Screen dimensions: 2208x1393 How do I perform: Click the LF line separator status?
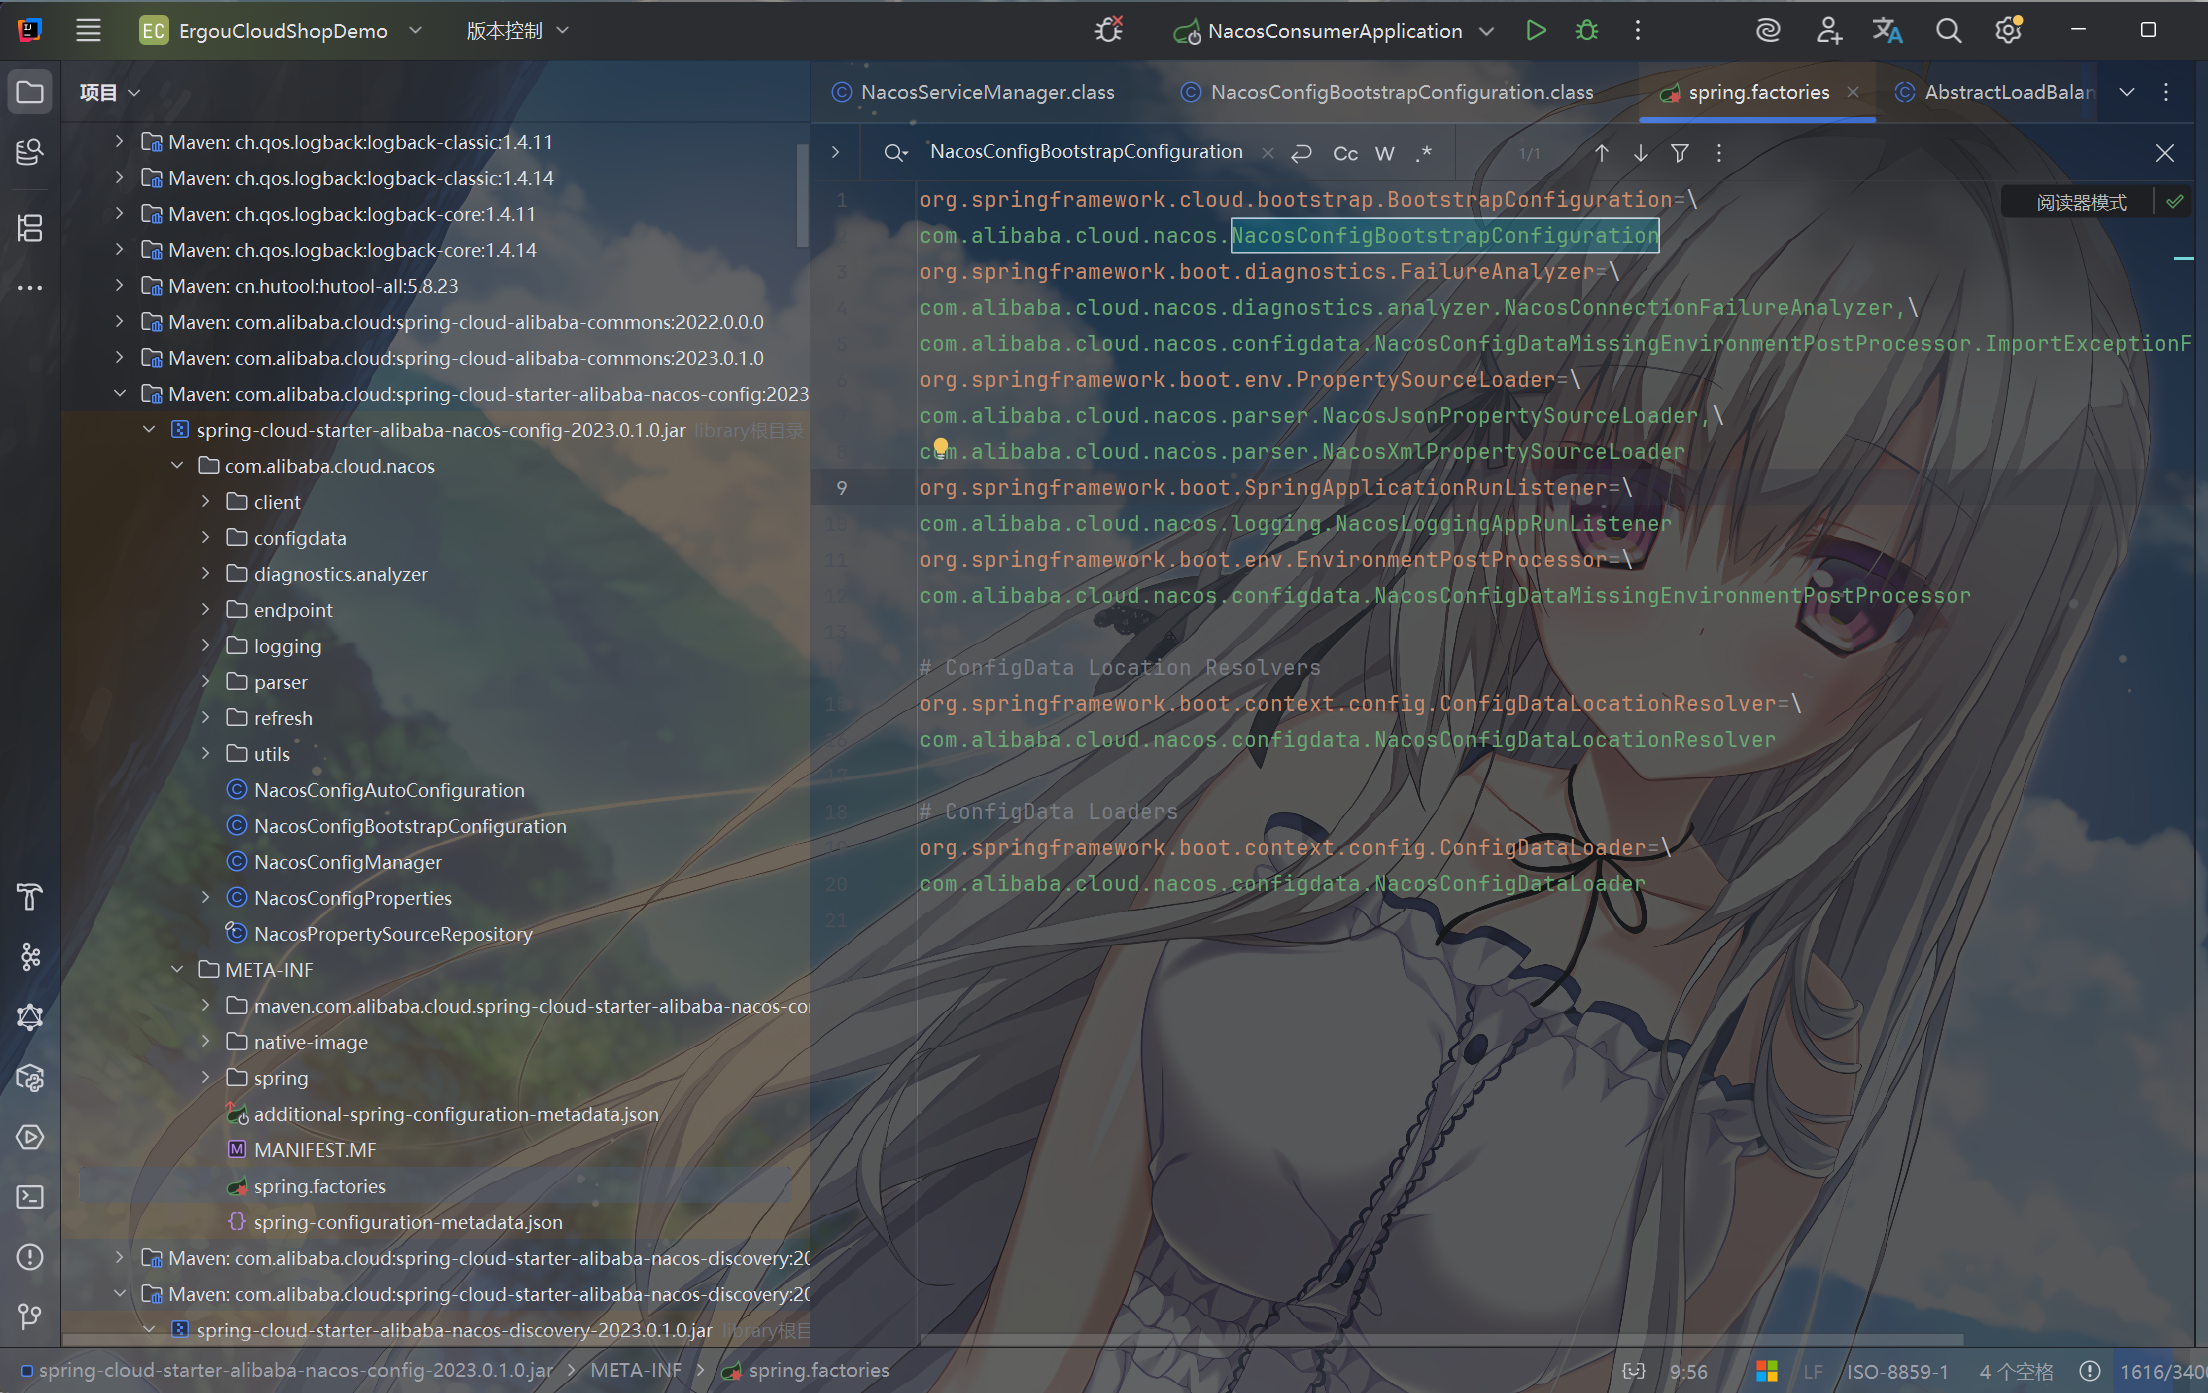coord(1813,1372)
